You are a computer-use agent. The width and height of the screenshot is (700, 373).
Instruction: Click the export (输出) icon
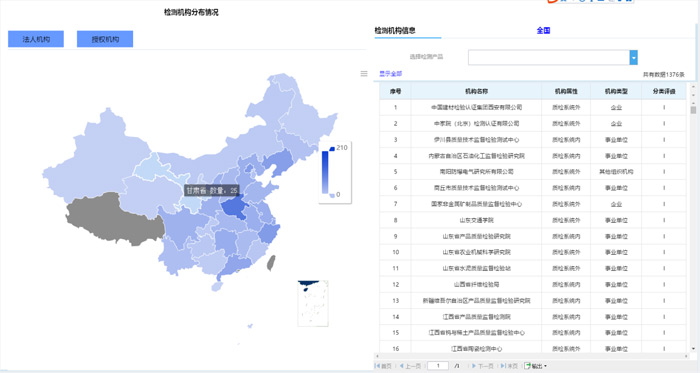click(527, 366)
